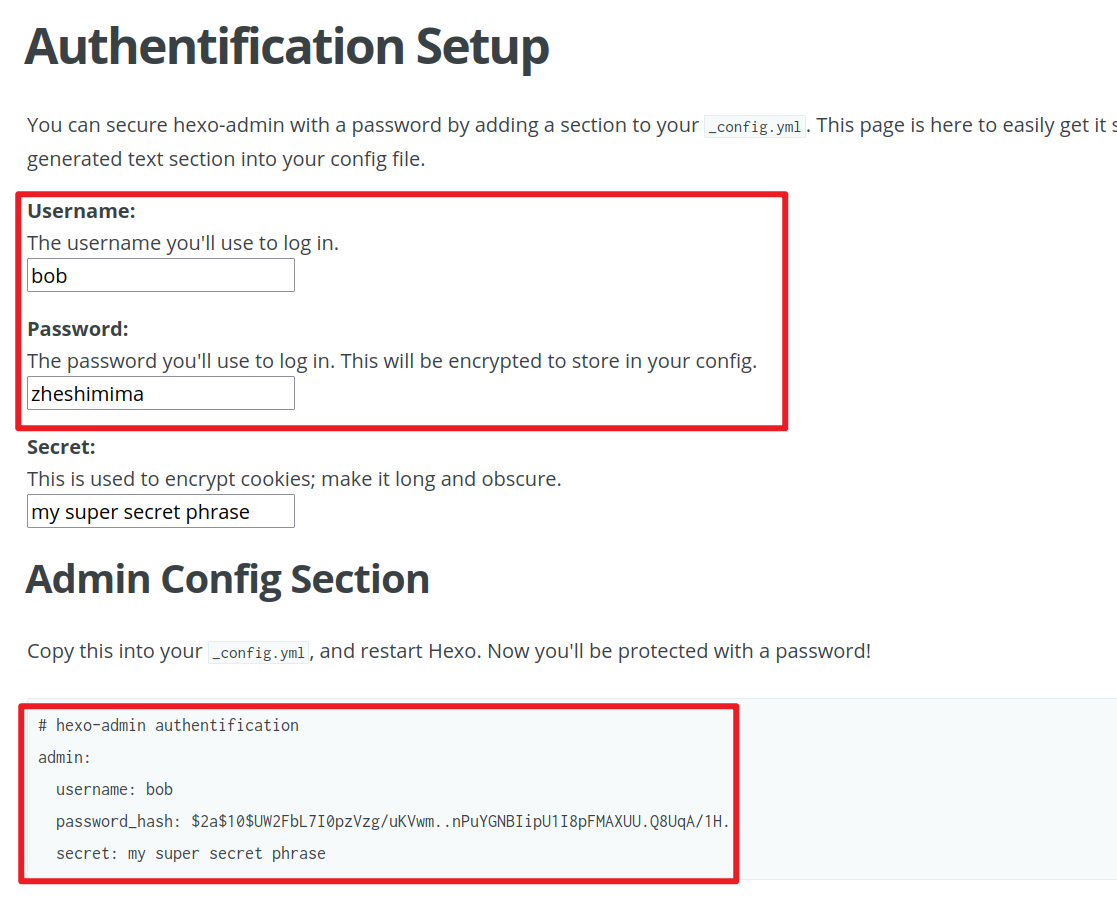The image size is (1117, 900).
Task: Click the # hexo-admin authentification comment line
Action: (x=168, y=725)
